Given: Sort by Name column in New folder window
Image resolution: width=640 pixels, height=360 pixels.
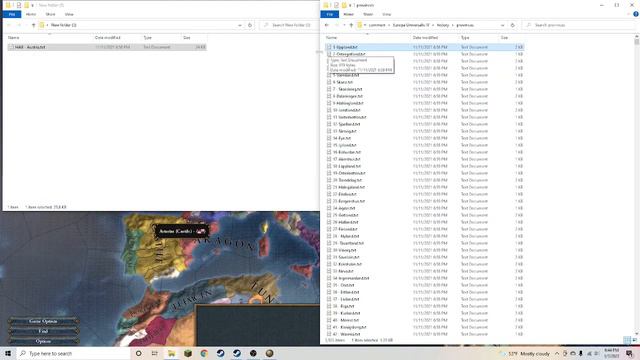Looking at the screenshot, I should (13, 38).
